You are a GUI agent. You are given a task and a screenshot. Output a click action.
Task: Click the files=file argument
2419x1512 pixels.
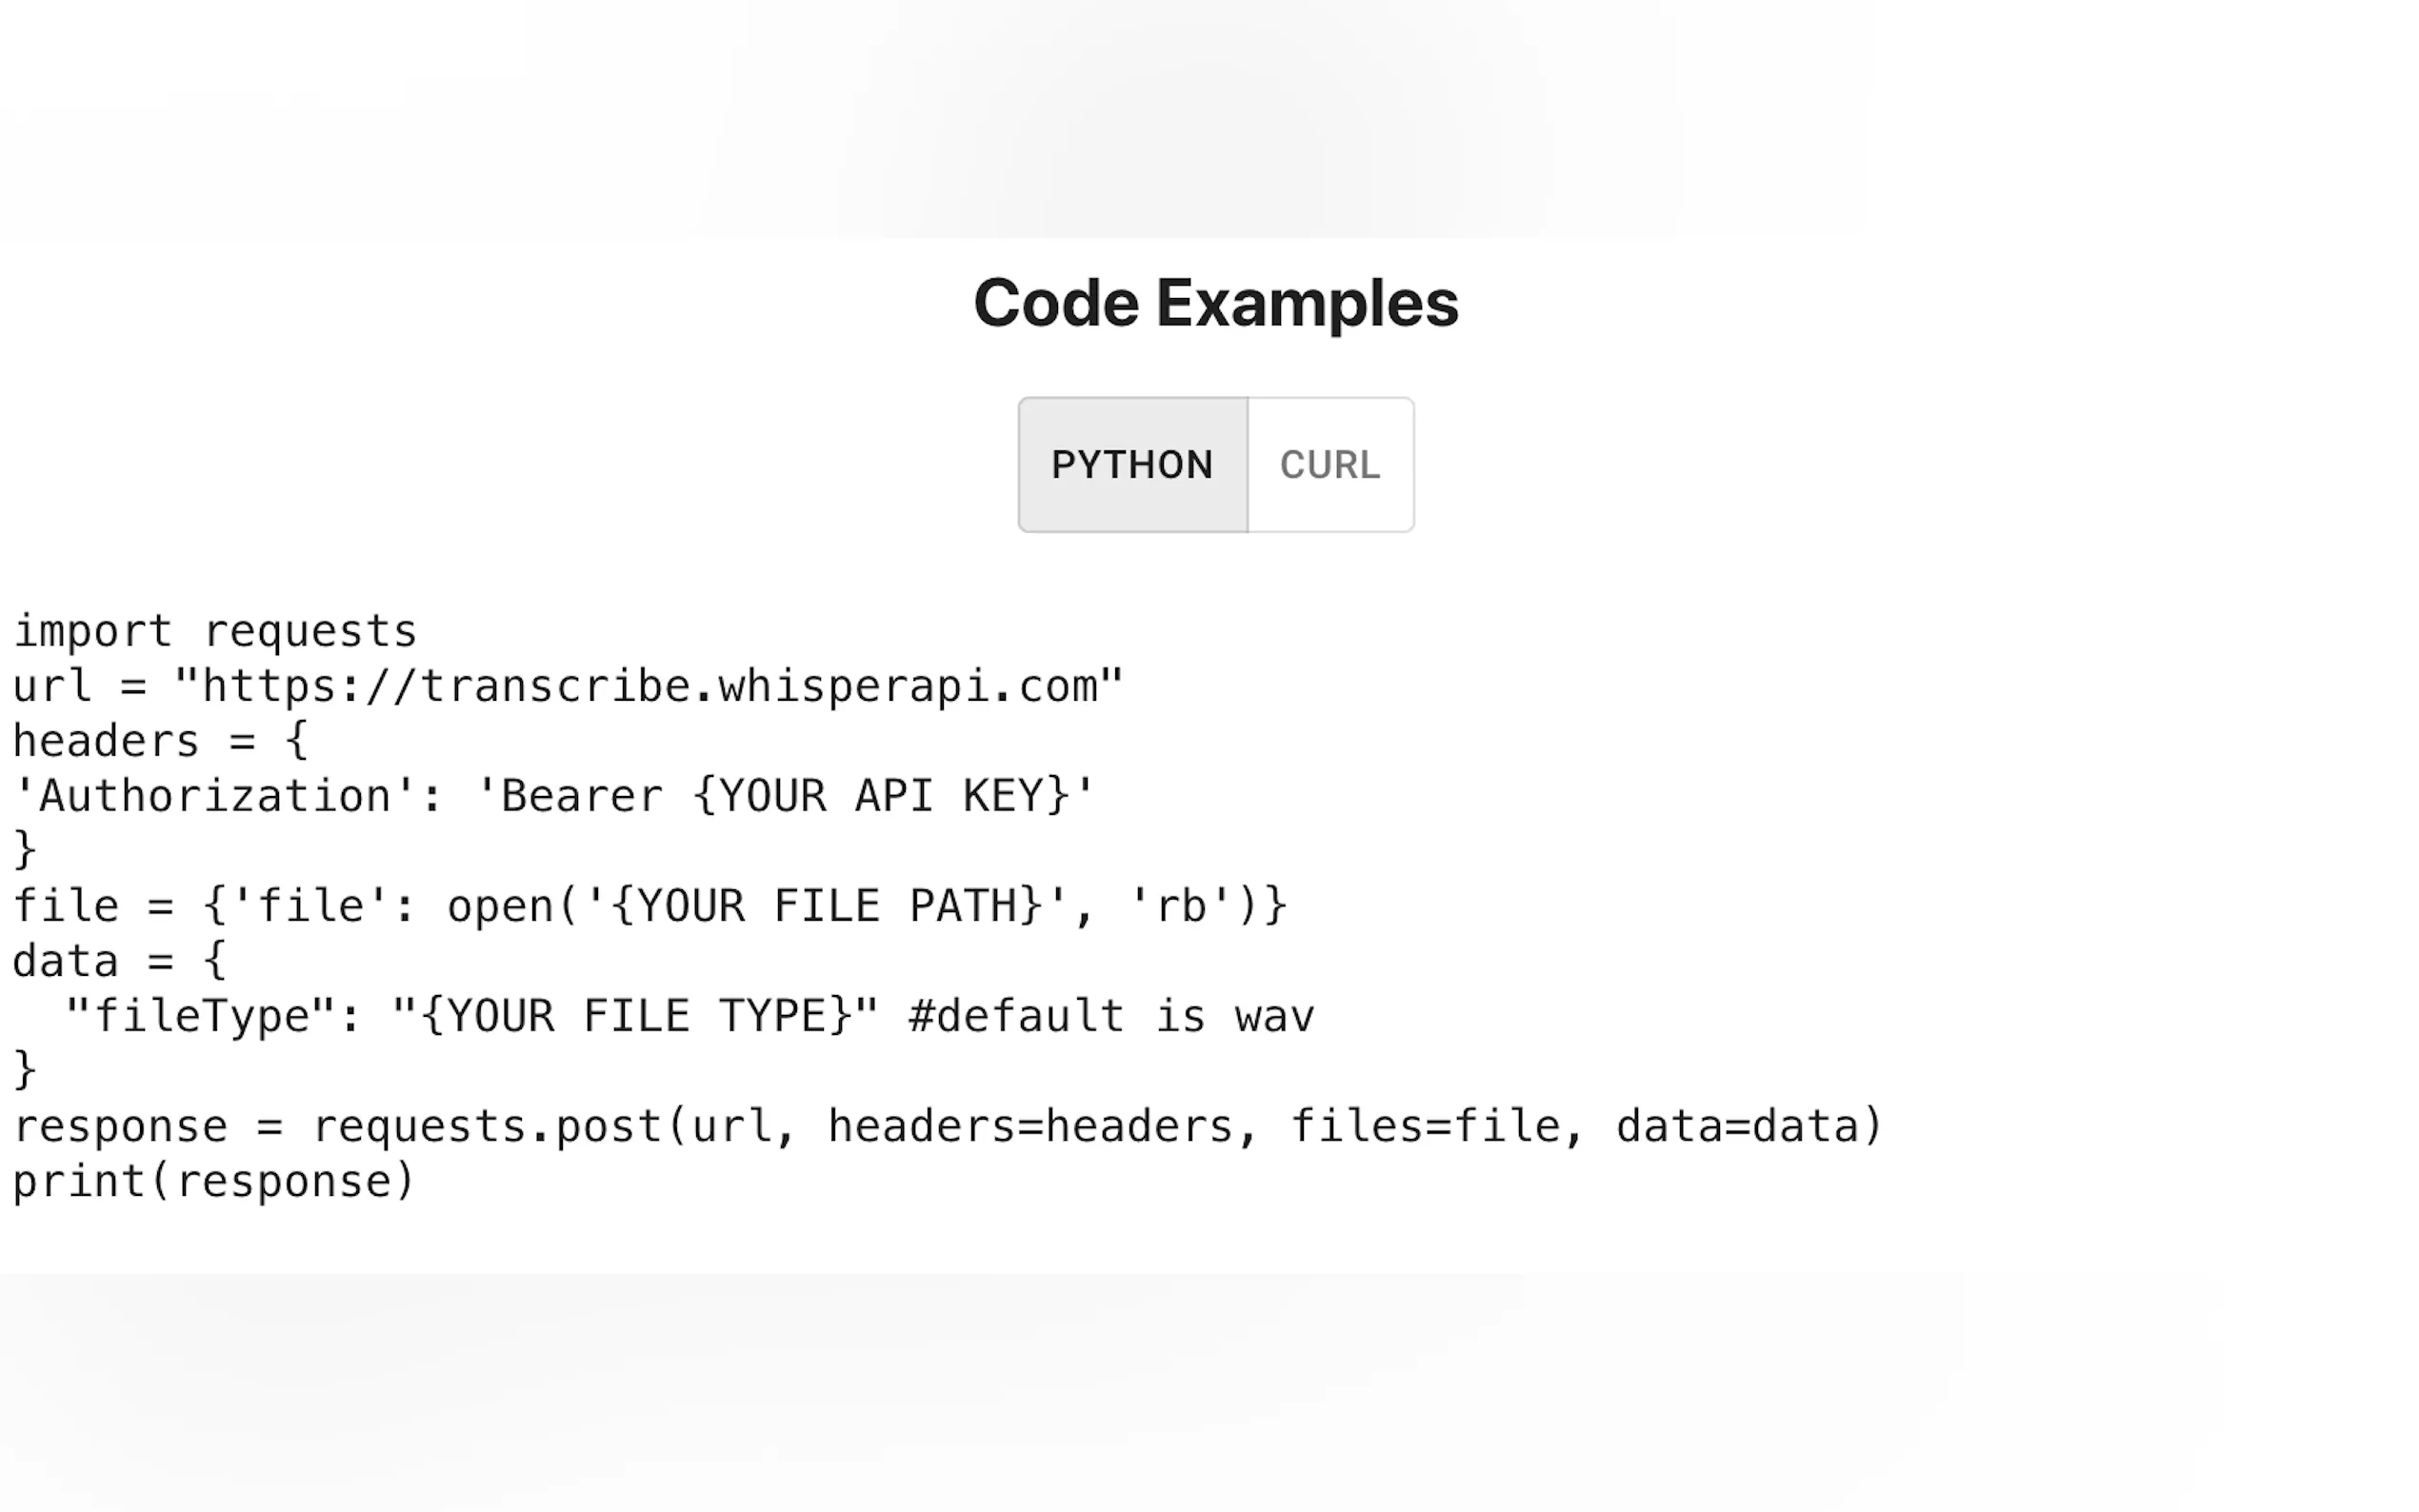click(x=1425, y=1127)
